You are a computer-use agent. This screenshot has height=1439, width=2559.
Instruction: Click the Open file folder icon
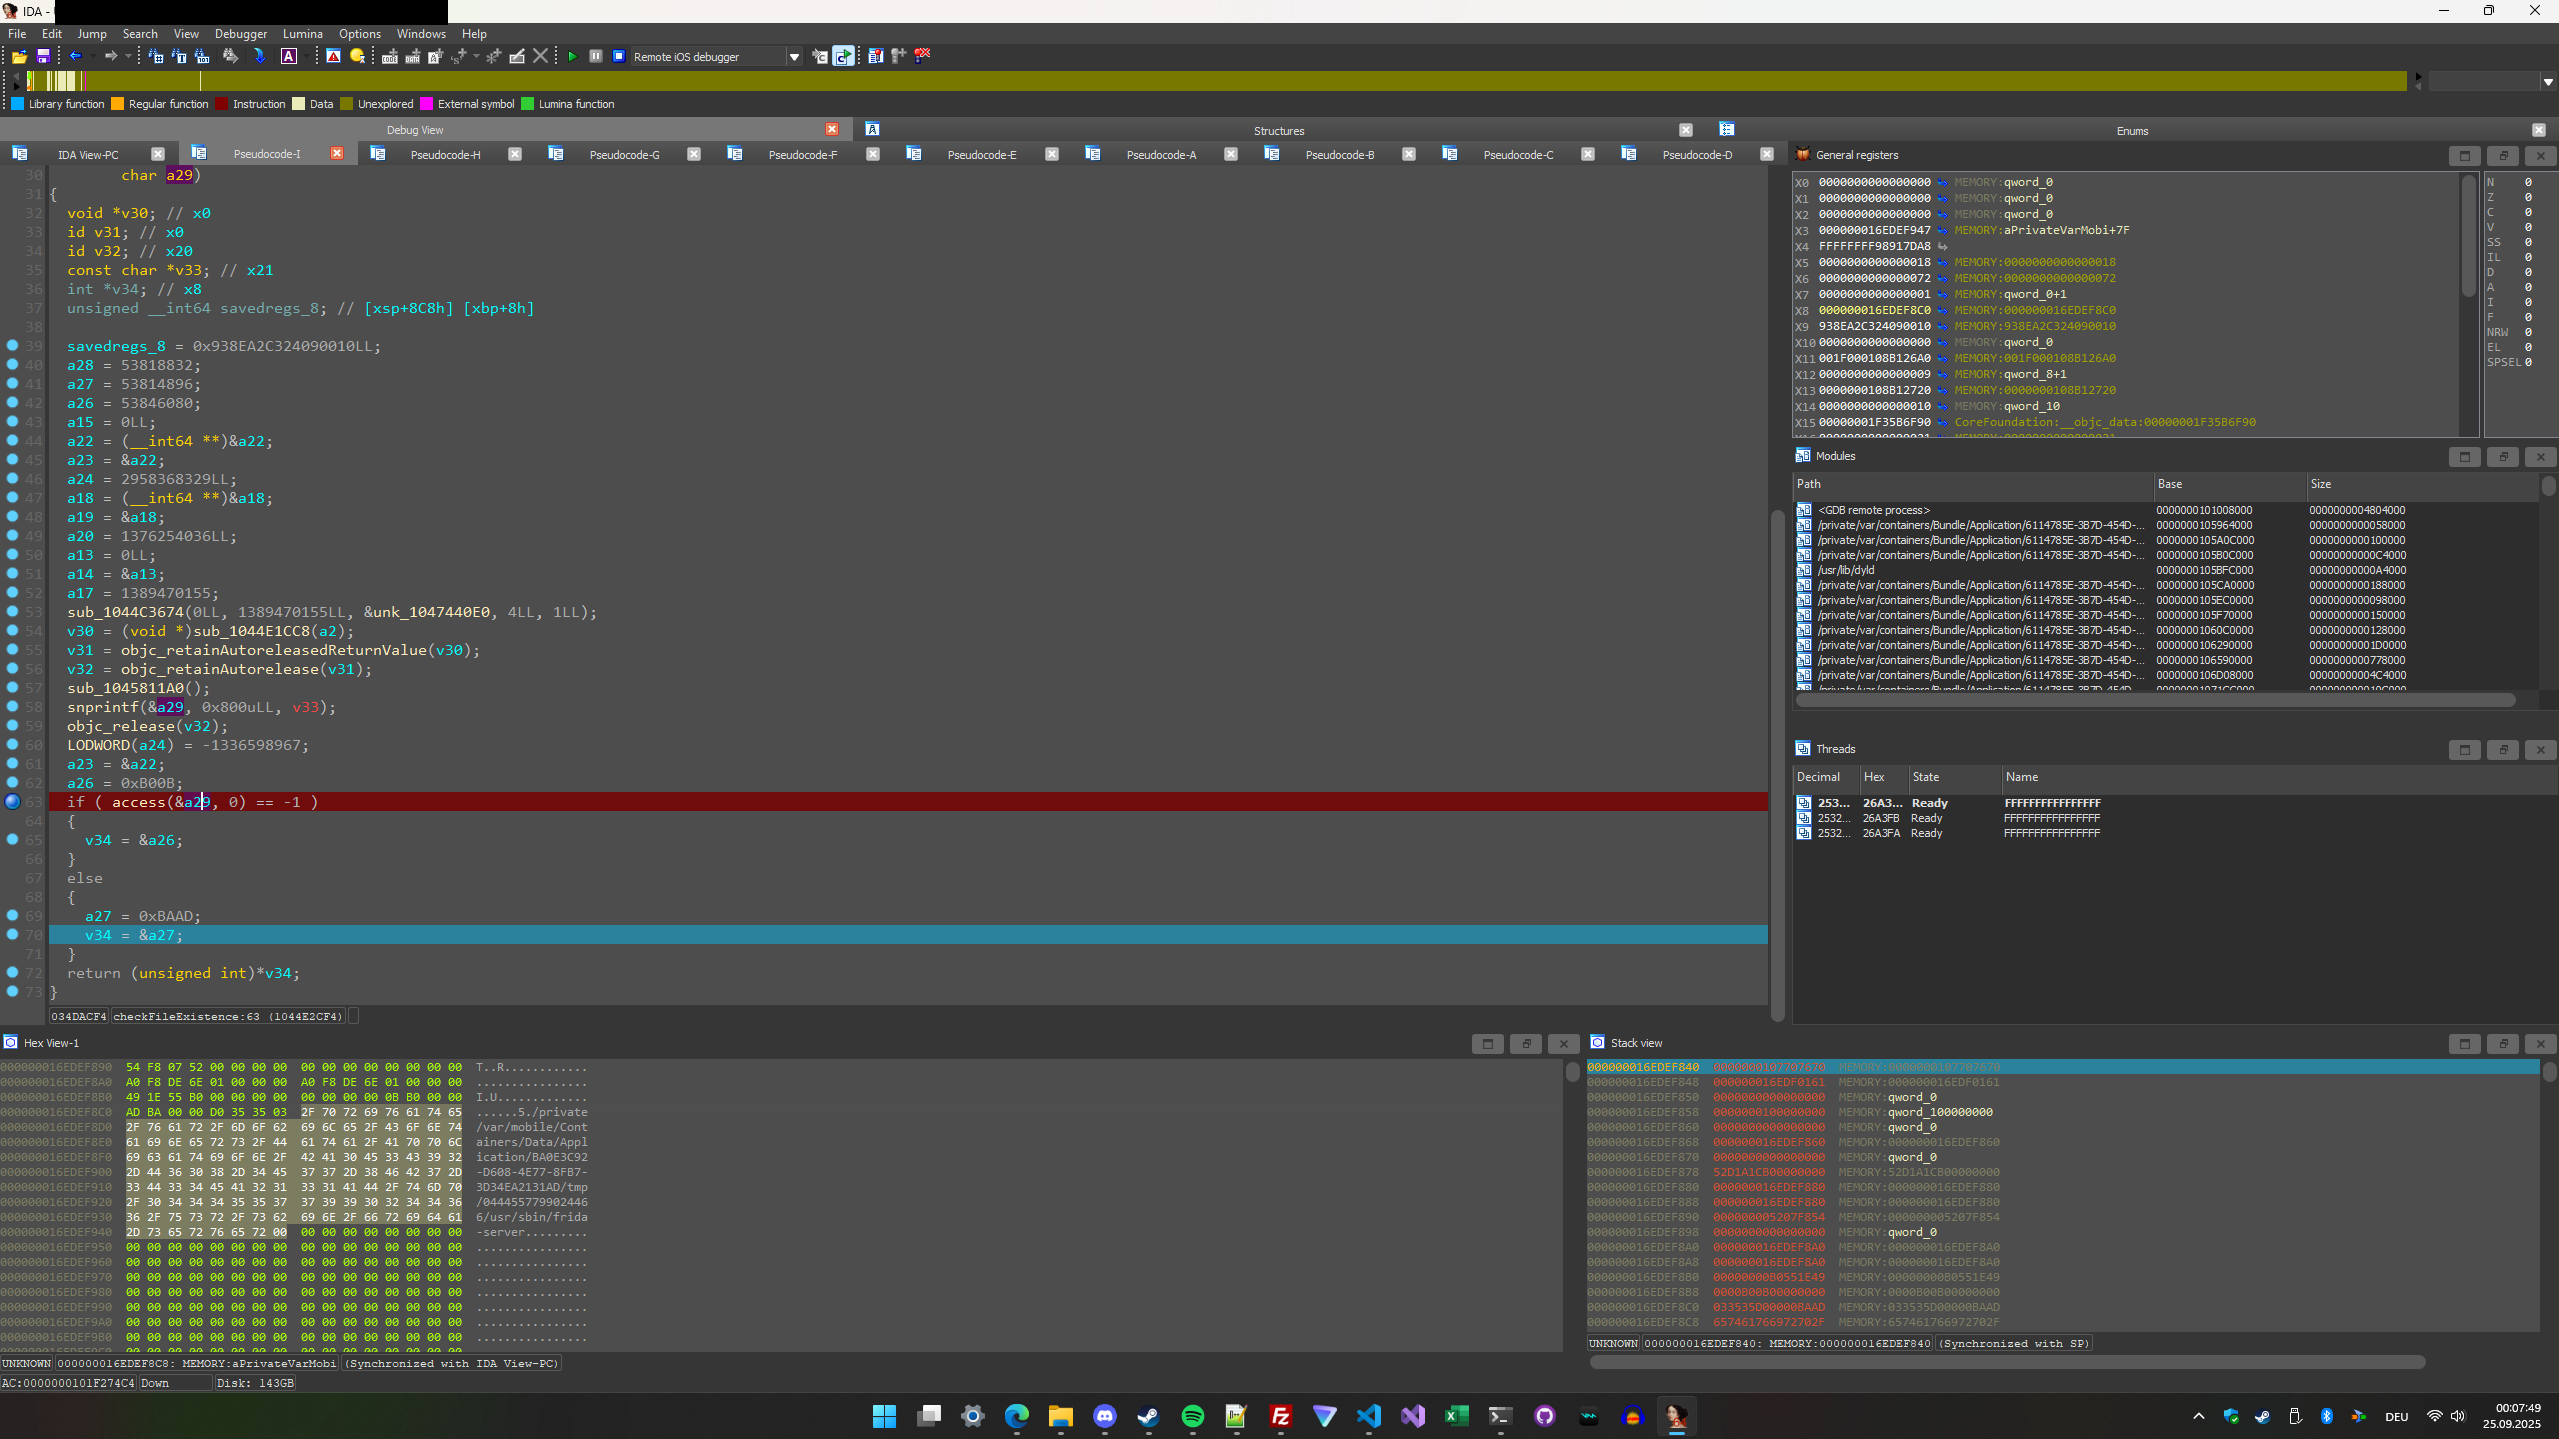[19, 57]
